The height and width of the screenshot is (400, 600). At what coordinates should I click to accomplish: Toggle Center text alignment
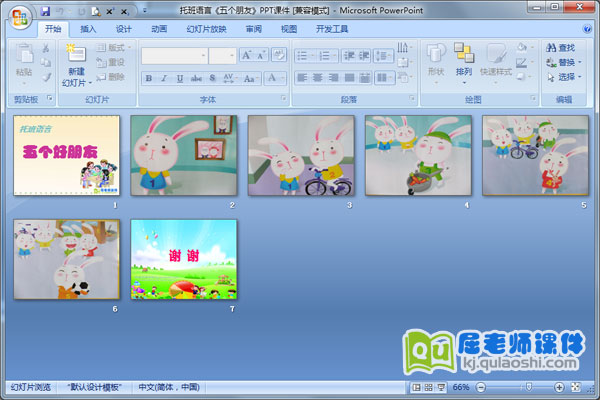(x=318, y=78)
